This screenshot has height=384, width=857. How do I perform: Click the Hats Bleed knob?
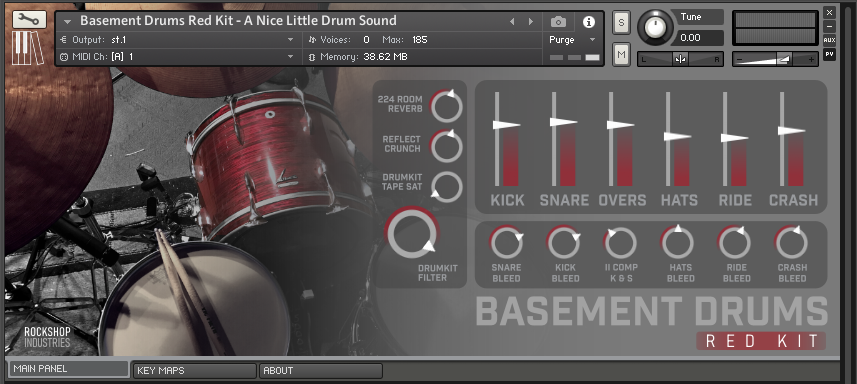pyautogui.click(x=678, y=243)
